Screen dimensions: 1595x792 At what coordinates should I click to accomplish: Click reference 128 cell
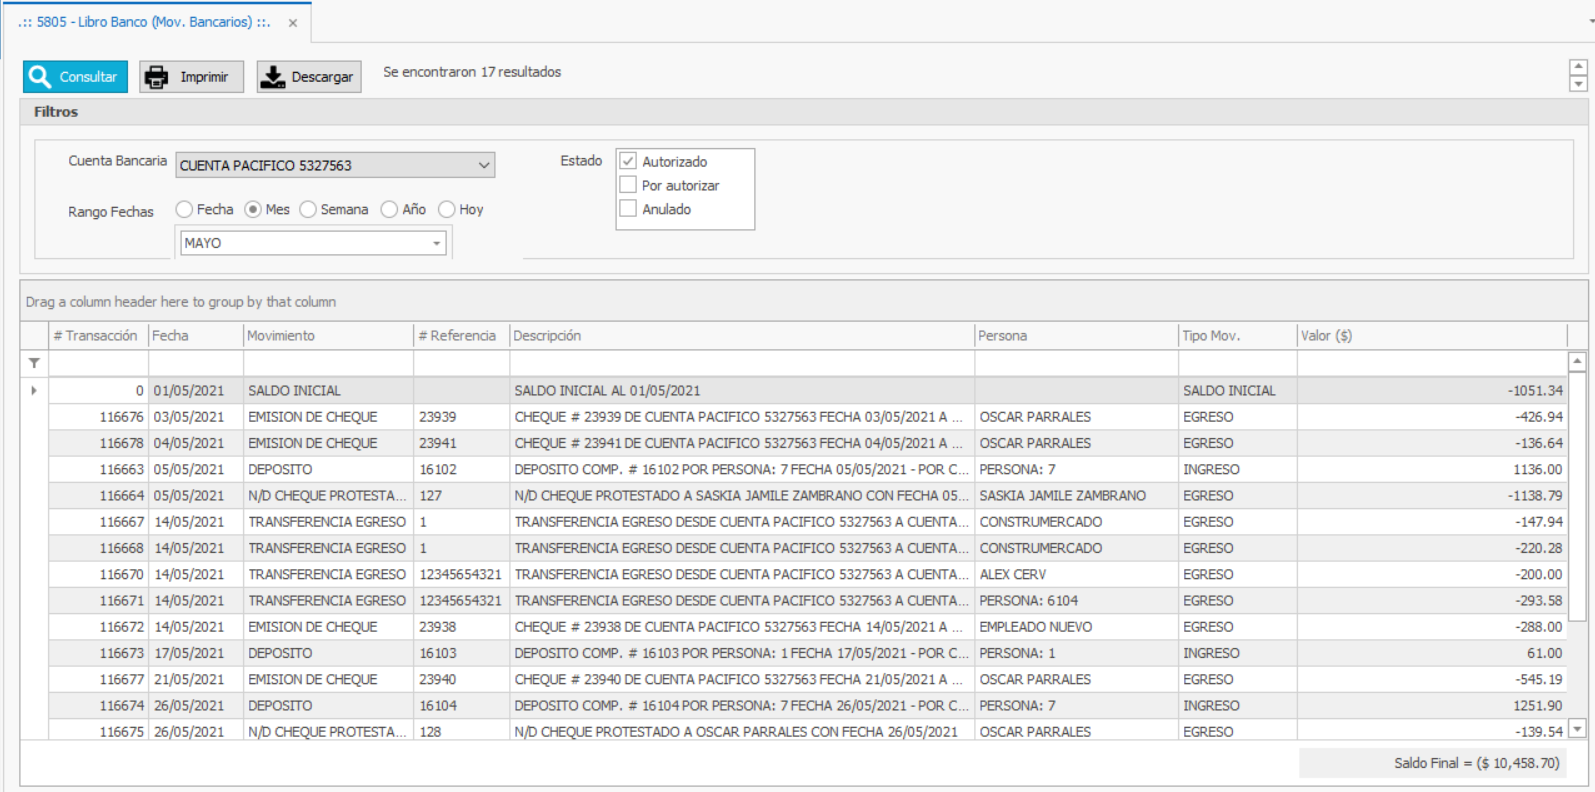tap(461, 732)
